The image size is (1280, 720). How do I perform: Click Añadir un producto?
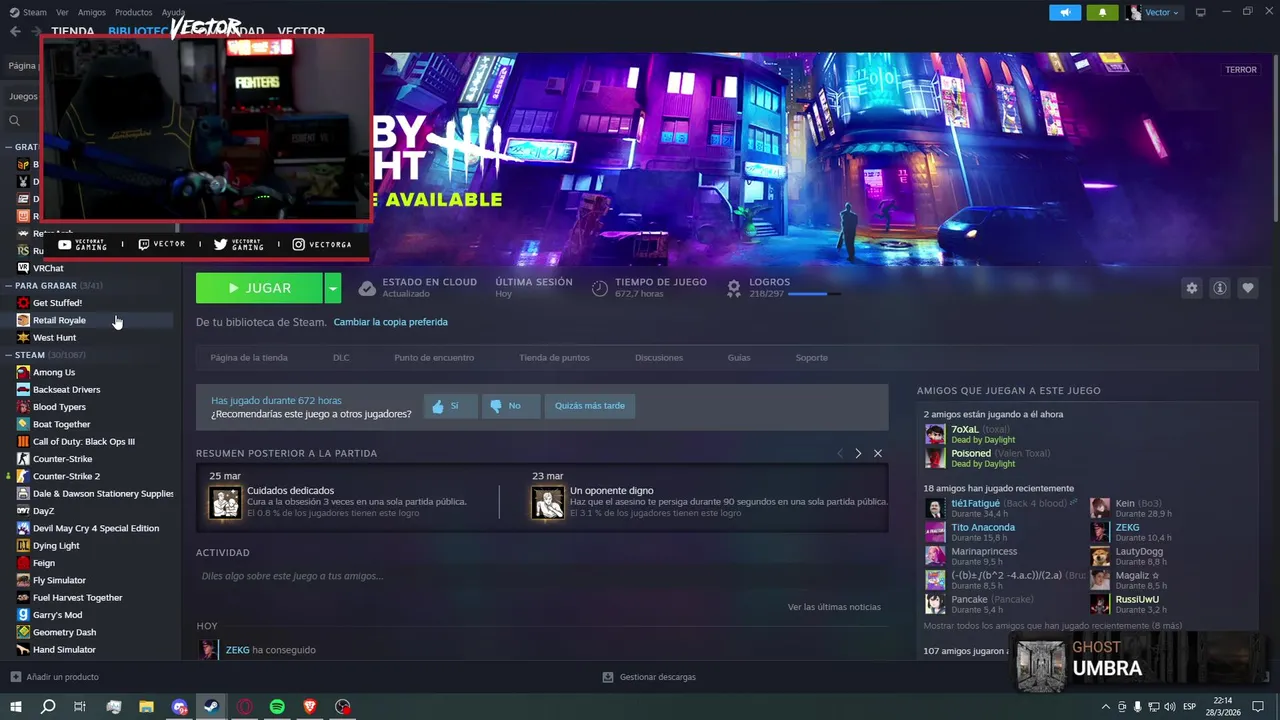coord(55,677)
